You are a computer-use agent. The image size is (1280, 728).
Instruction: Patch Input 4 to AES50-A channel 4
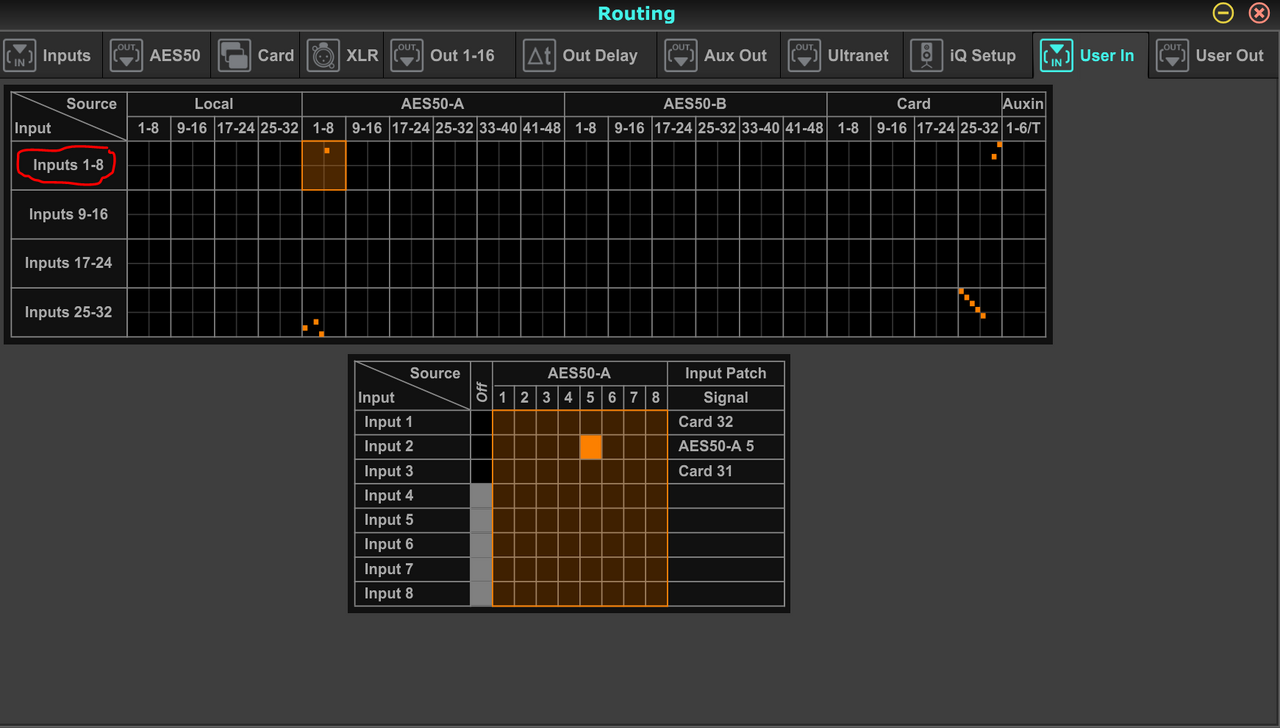[x=569, y=496]
